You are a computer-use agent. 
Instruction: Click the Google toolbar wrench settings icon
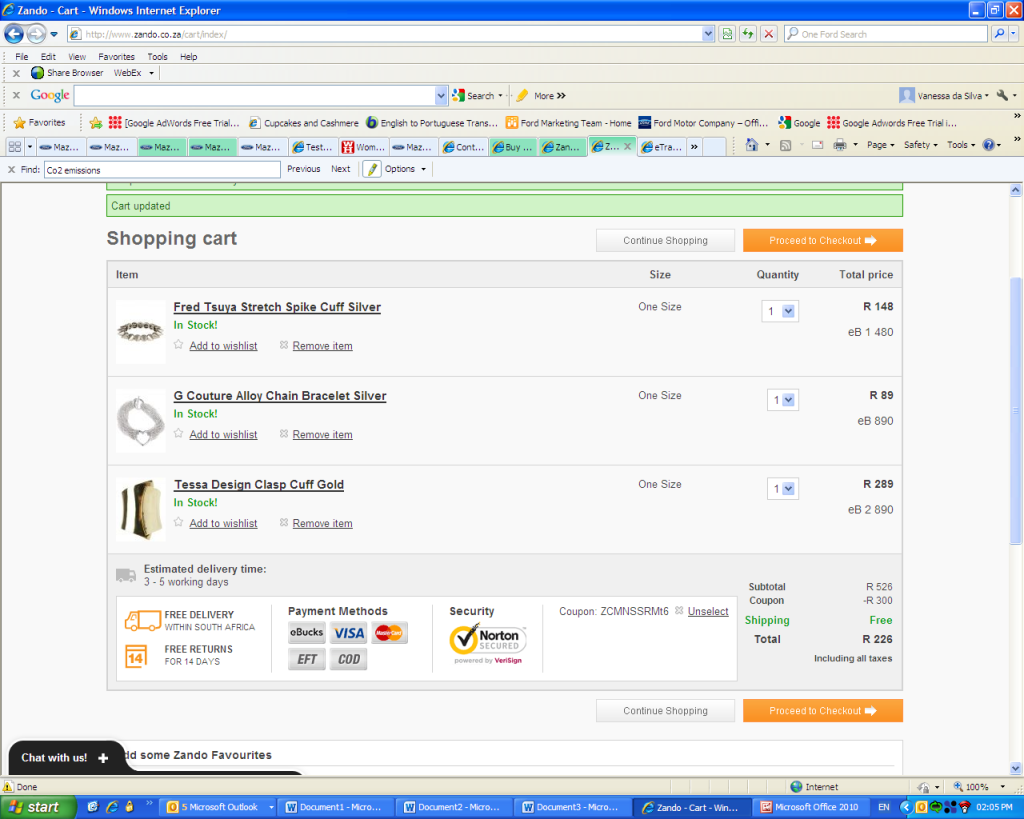1002,95
